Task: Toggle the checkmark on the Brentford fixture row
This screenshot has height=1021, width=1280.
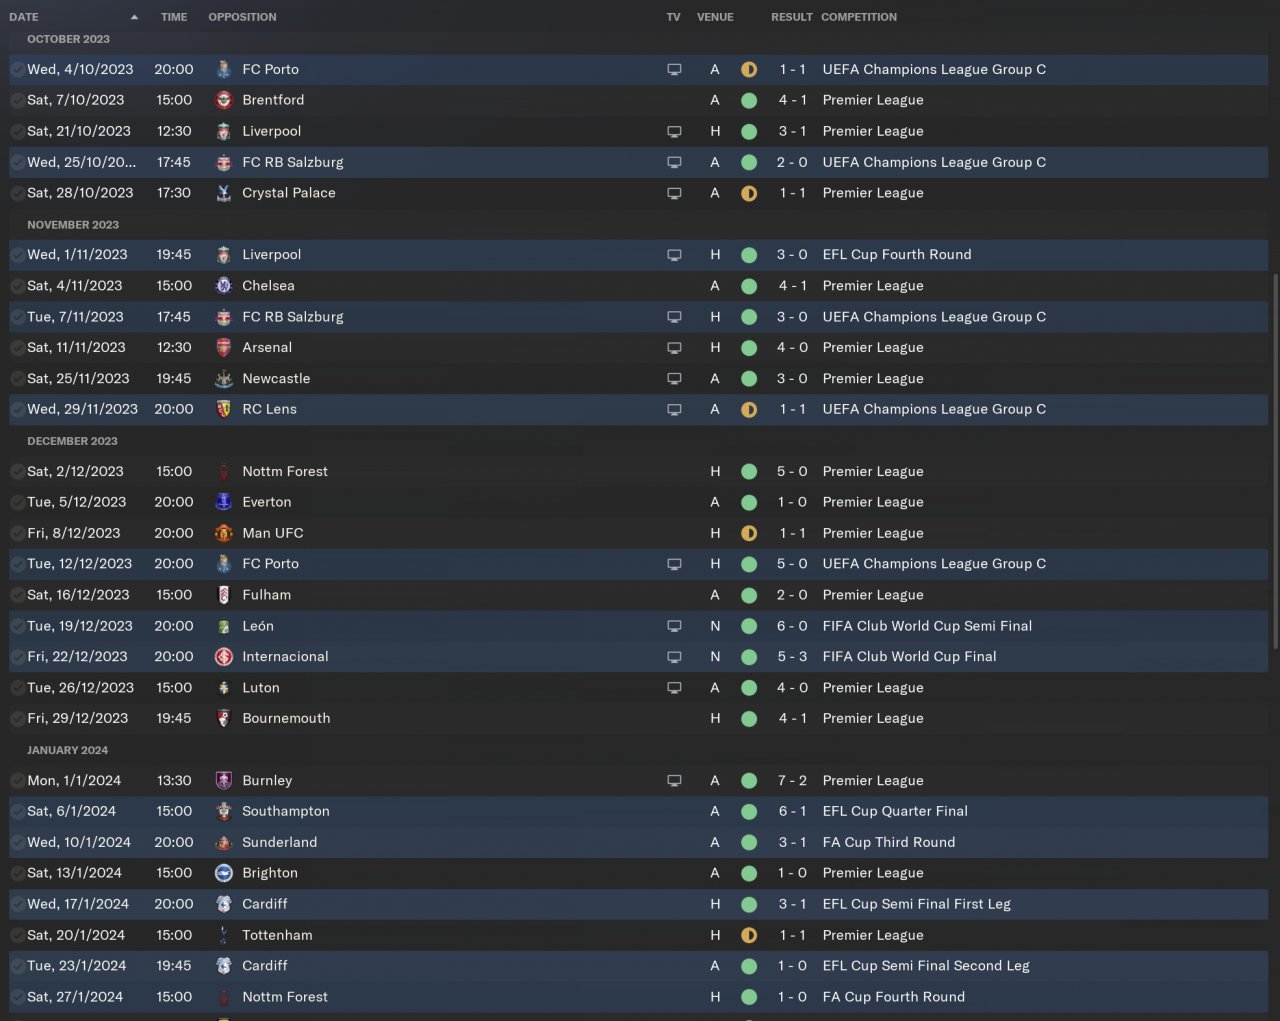Action: [18, 100]
